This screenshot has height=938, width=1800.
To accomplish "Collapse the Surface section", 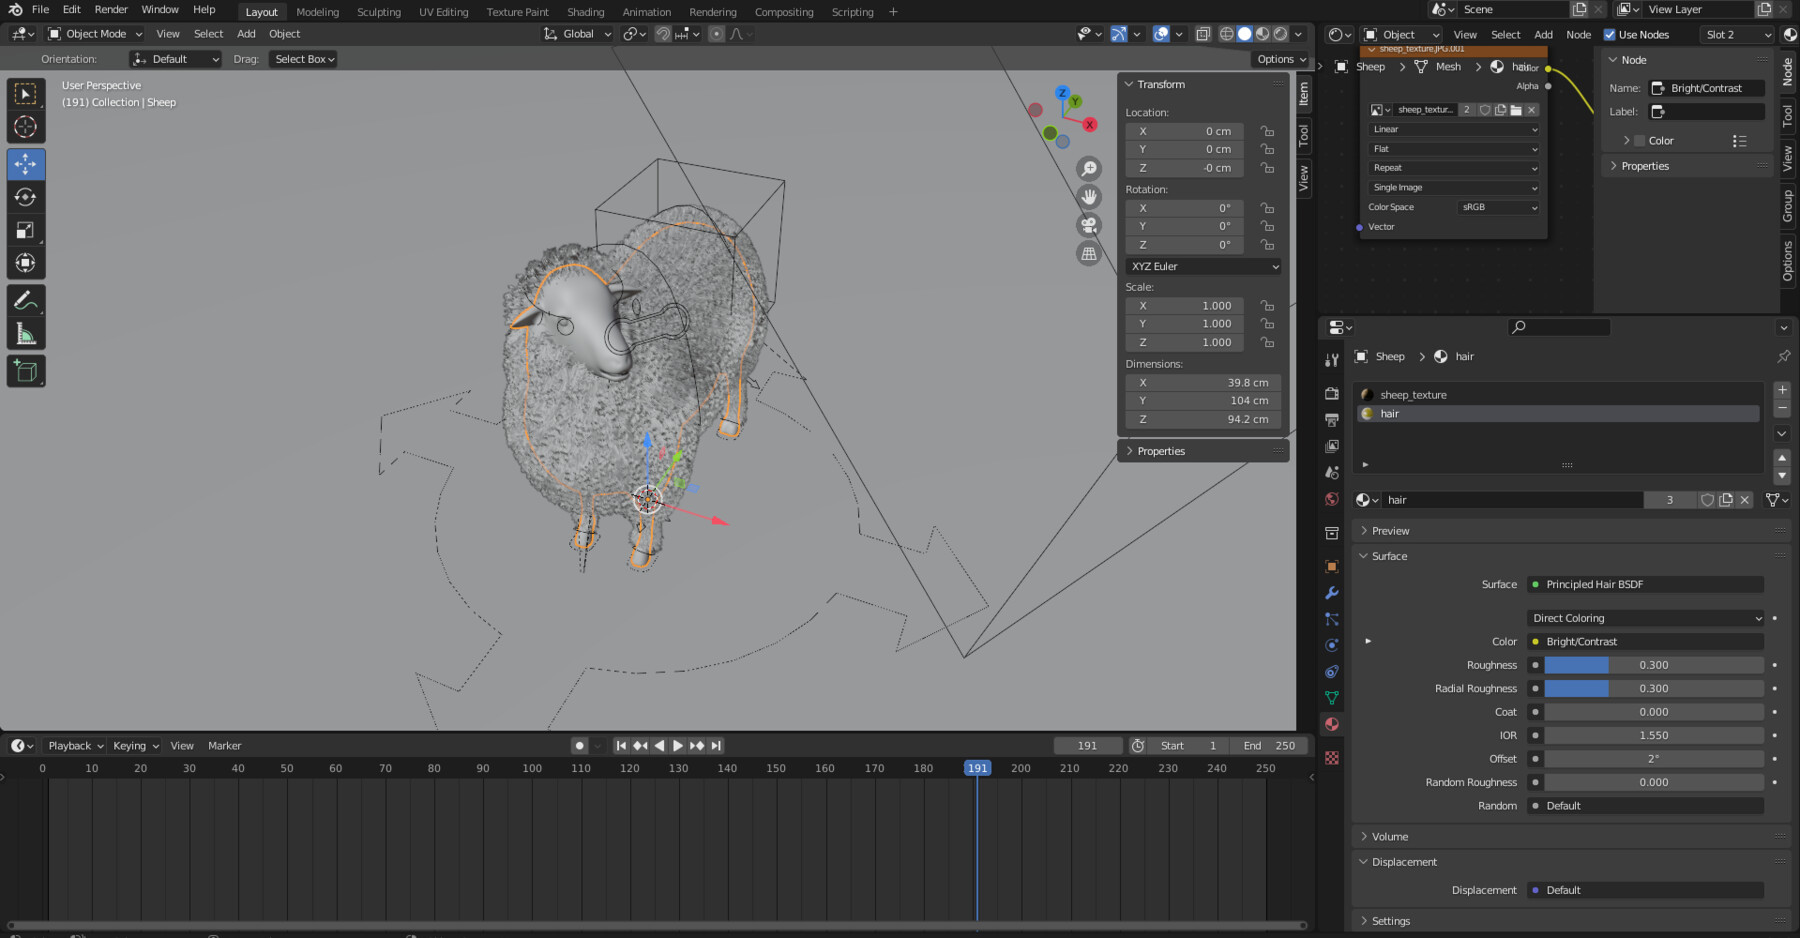I will pyautogui.click(x=1389, y=555).
